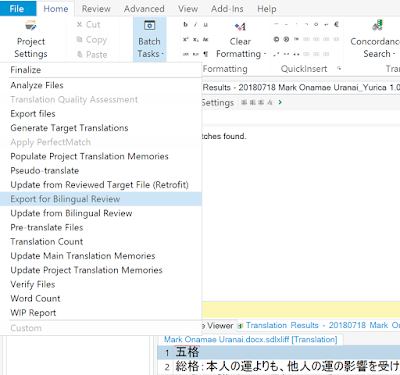Open the Help ribbon tab

[267, 9]
